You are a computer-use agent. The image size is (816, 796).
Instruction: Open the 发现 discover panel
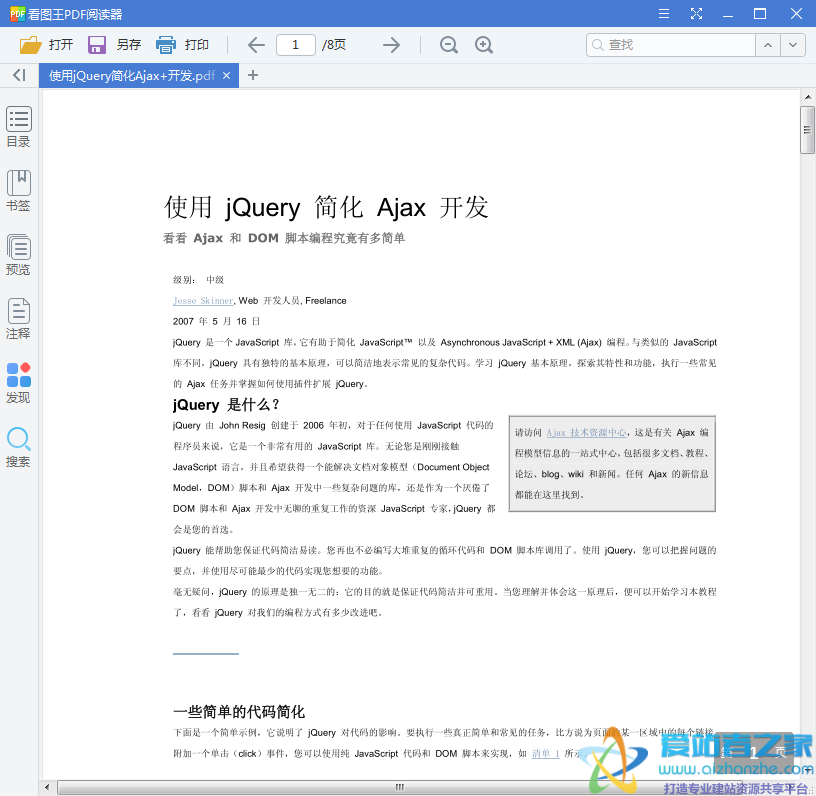(19, 383)
